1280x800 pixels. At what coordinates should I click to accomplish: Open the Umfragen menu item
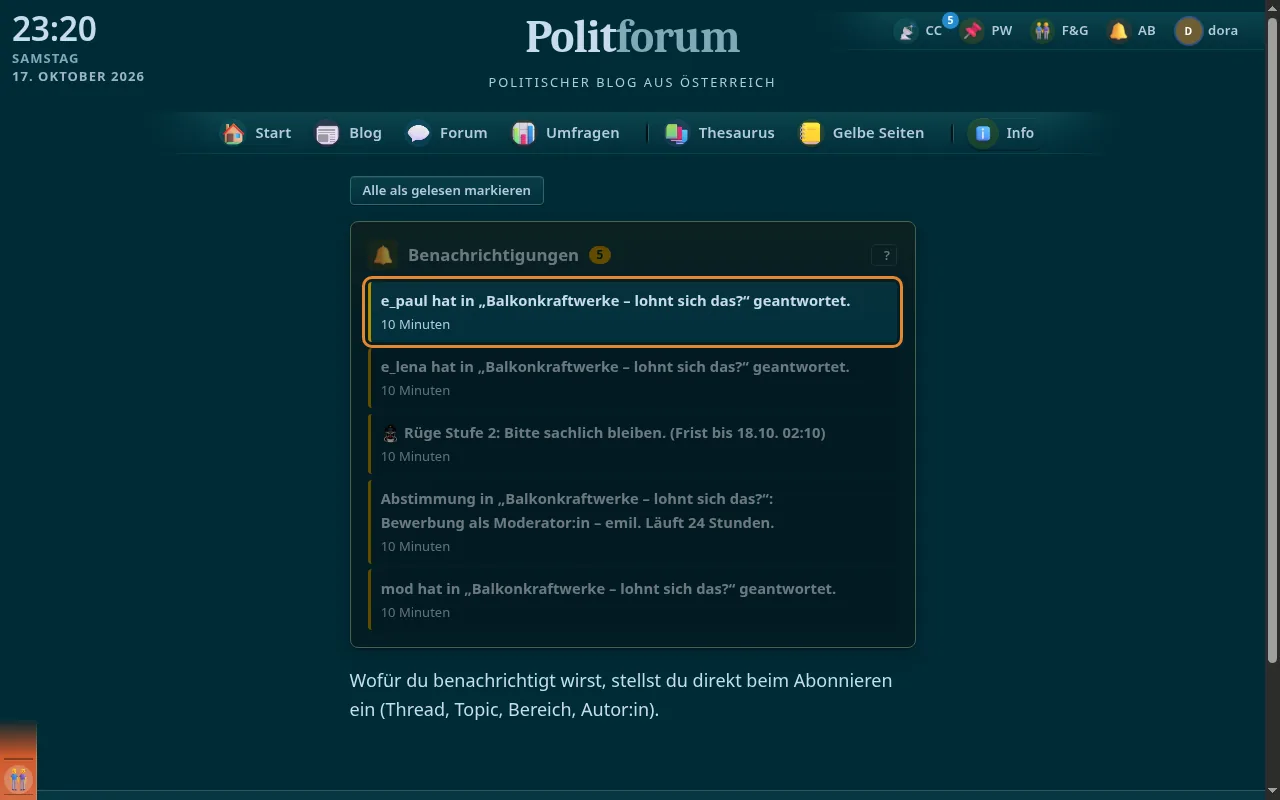click(566, 133)
